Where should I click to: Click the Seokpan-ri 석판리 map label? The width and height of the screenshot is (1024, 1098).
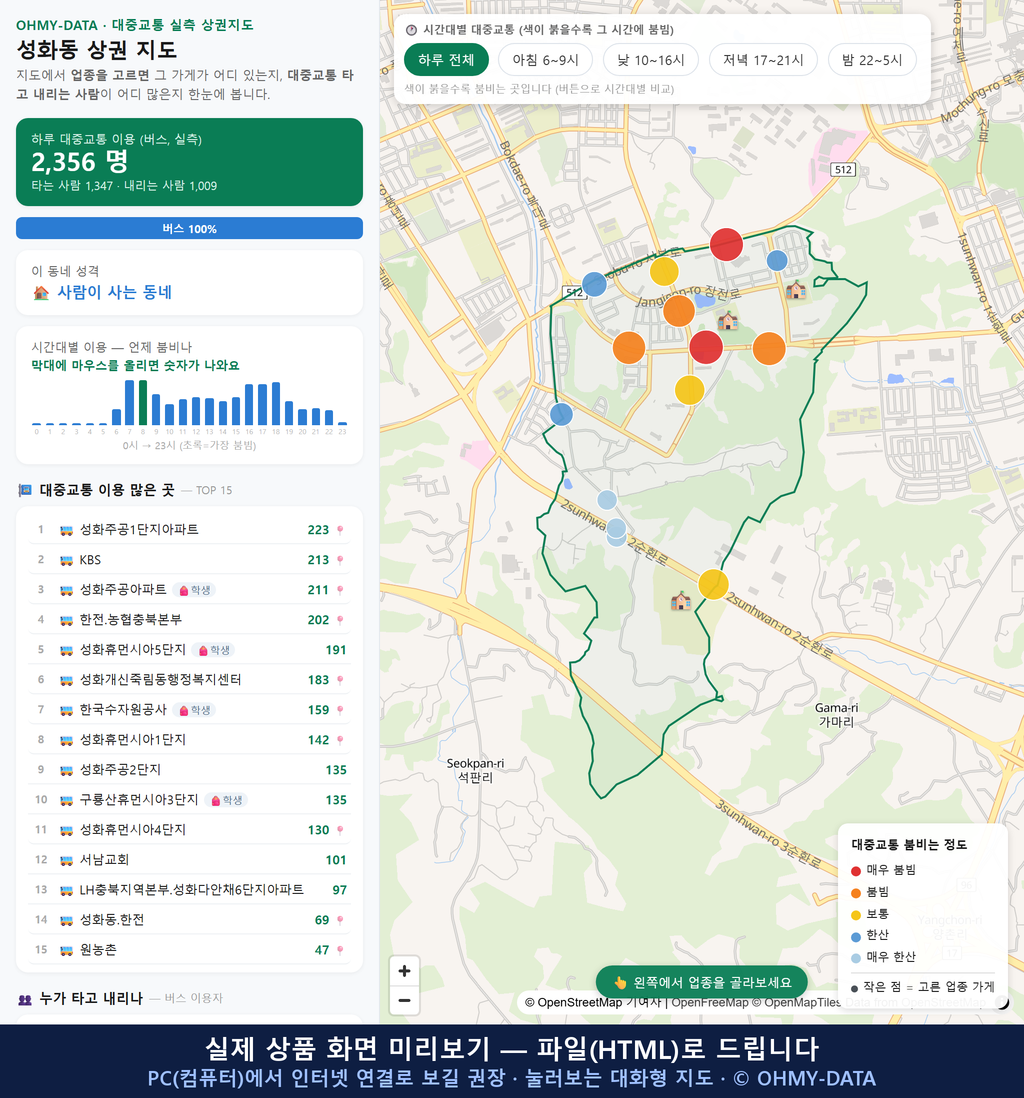pos(475,770)
